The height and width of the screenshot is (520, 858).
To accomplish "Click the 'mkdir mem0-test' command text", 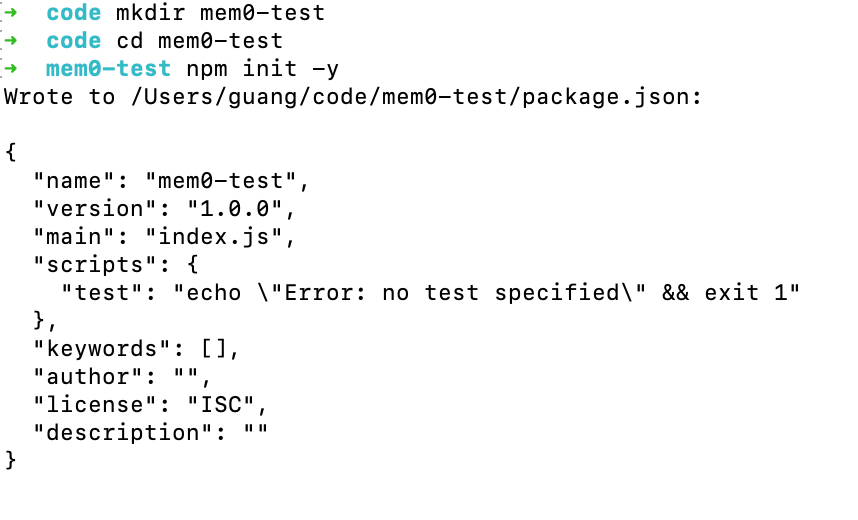I will tap(221, 13).
